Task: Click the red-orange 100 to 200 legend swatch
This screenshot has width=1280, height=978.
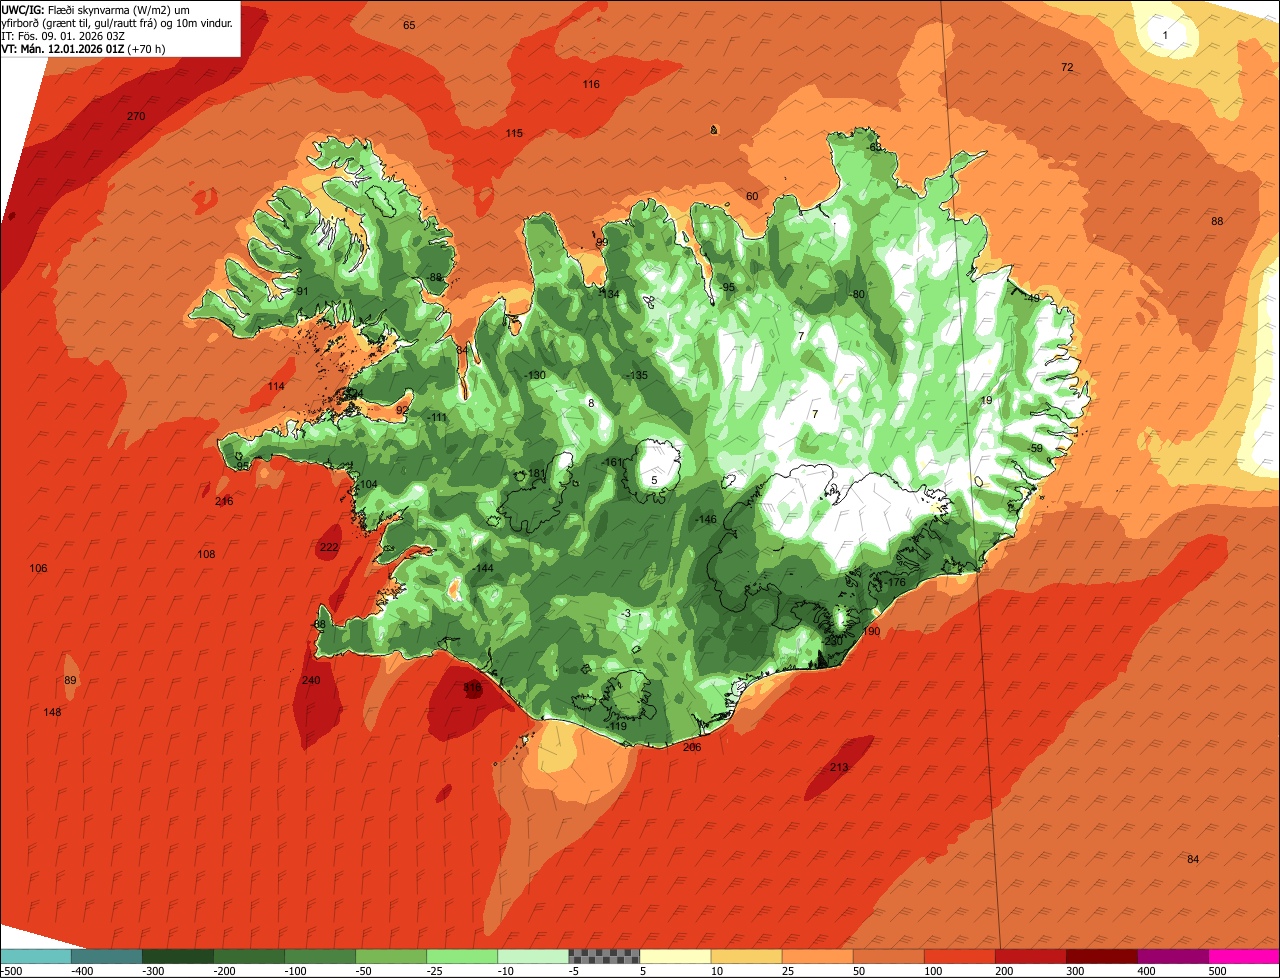Action: click(x=959, y=956)
